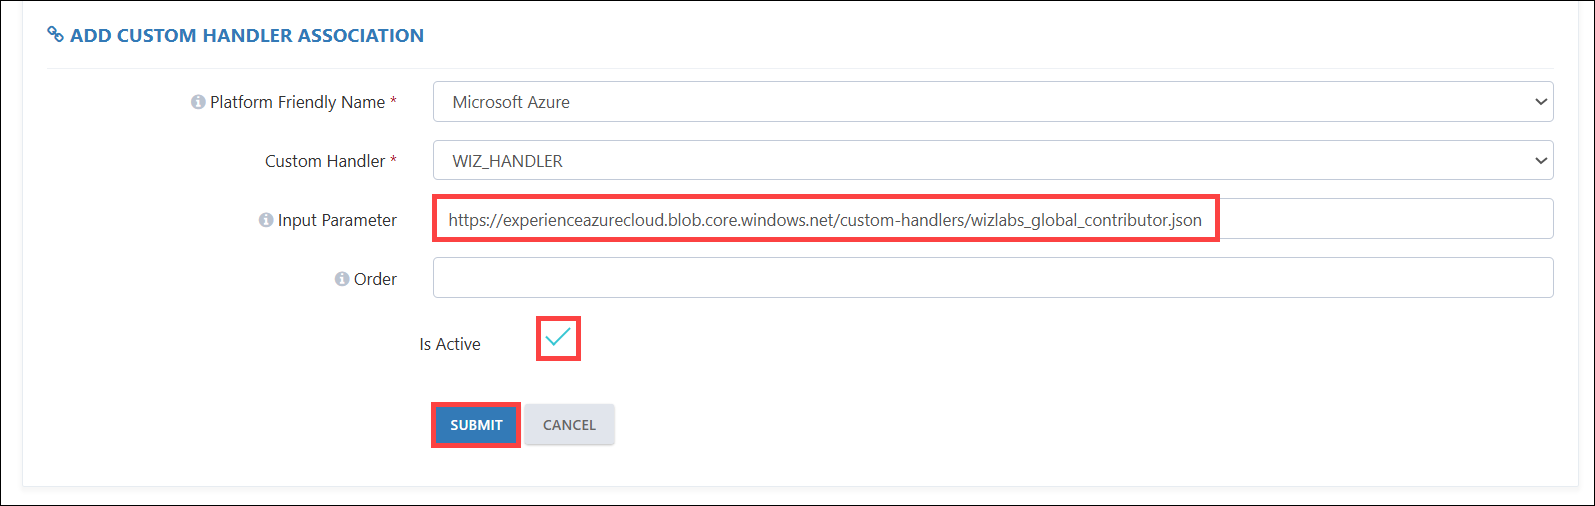Click the link icon beside Add Custom Handler Association

[56, 35]
